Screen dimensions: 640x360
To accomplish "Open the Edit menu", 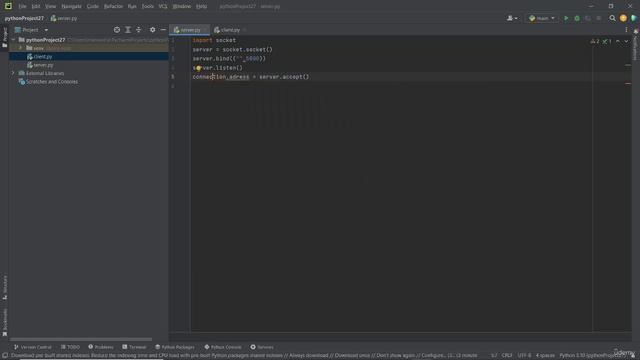I will (x=36, y=7).
